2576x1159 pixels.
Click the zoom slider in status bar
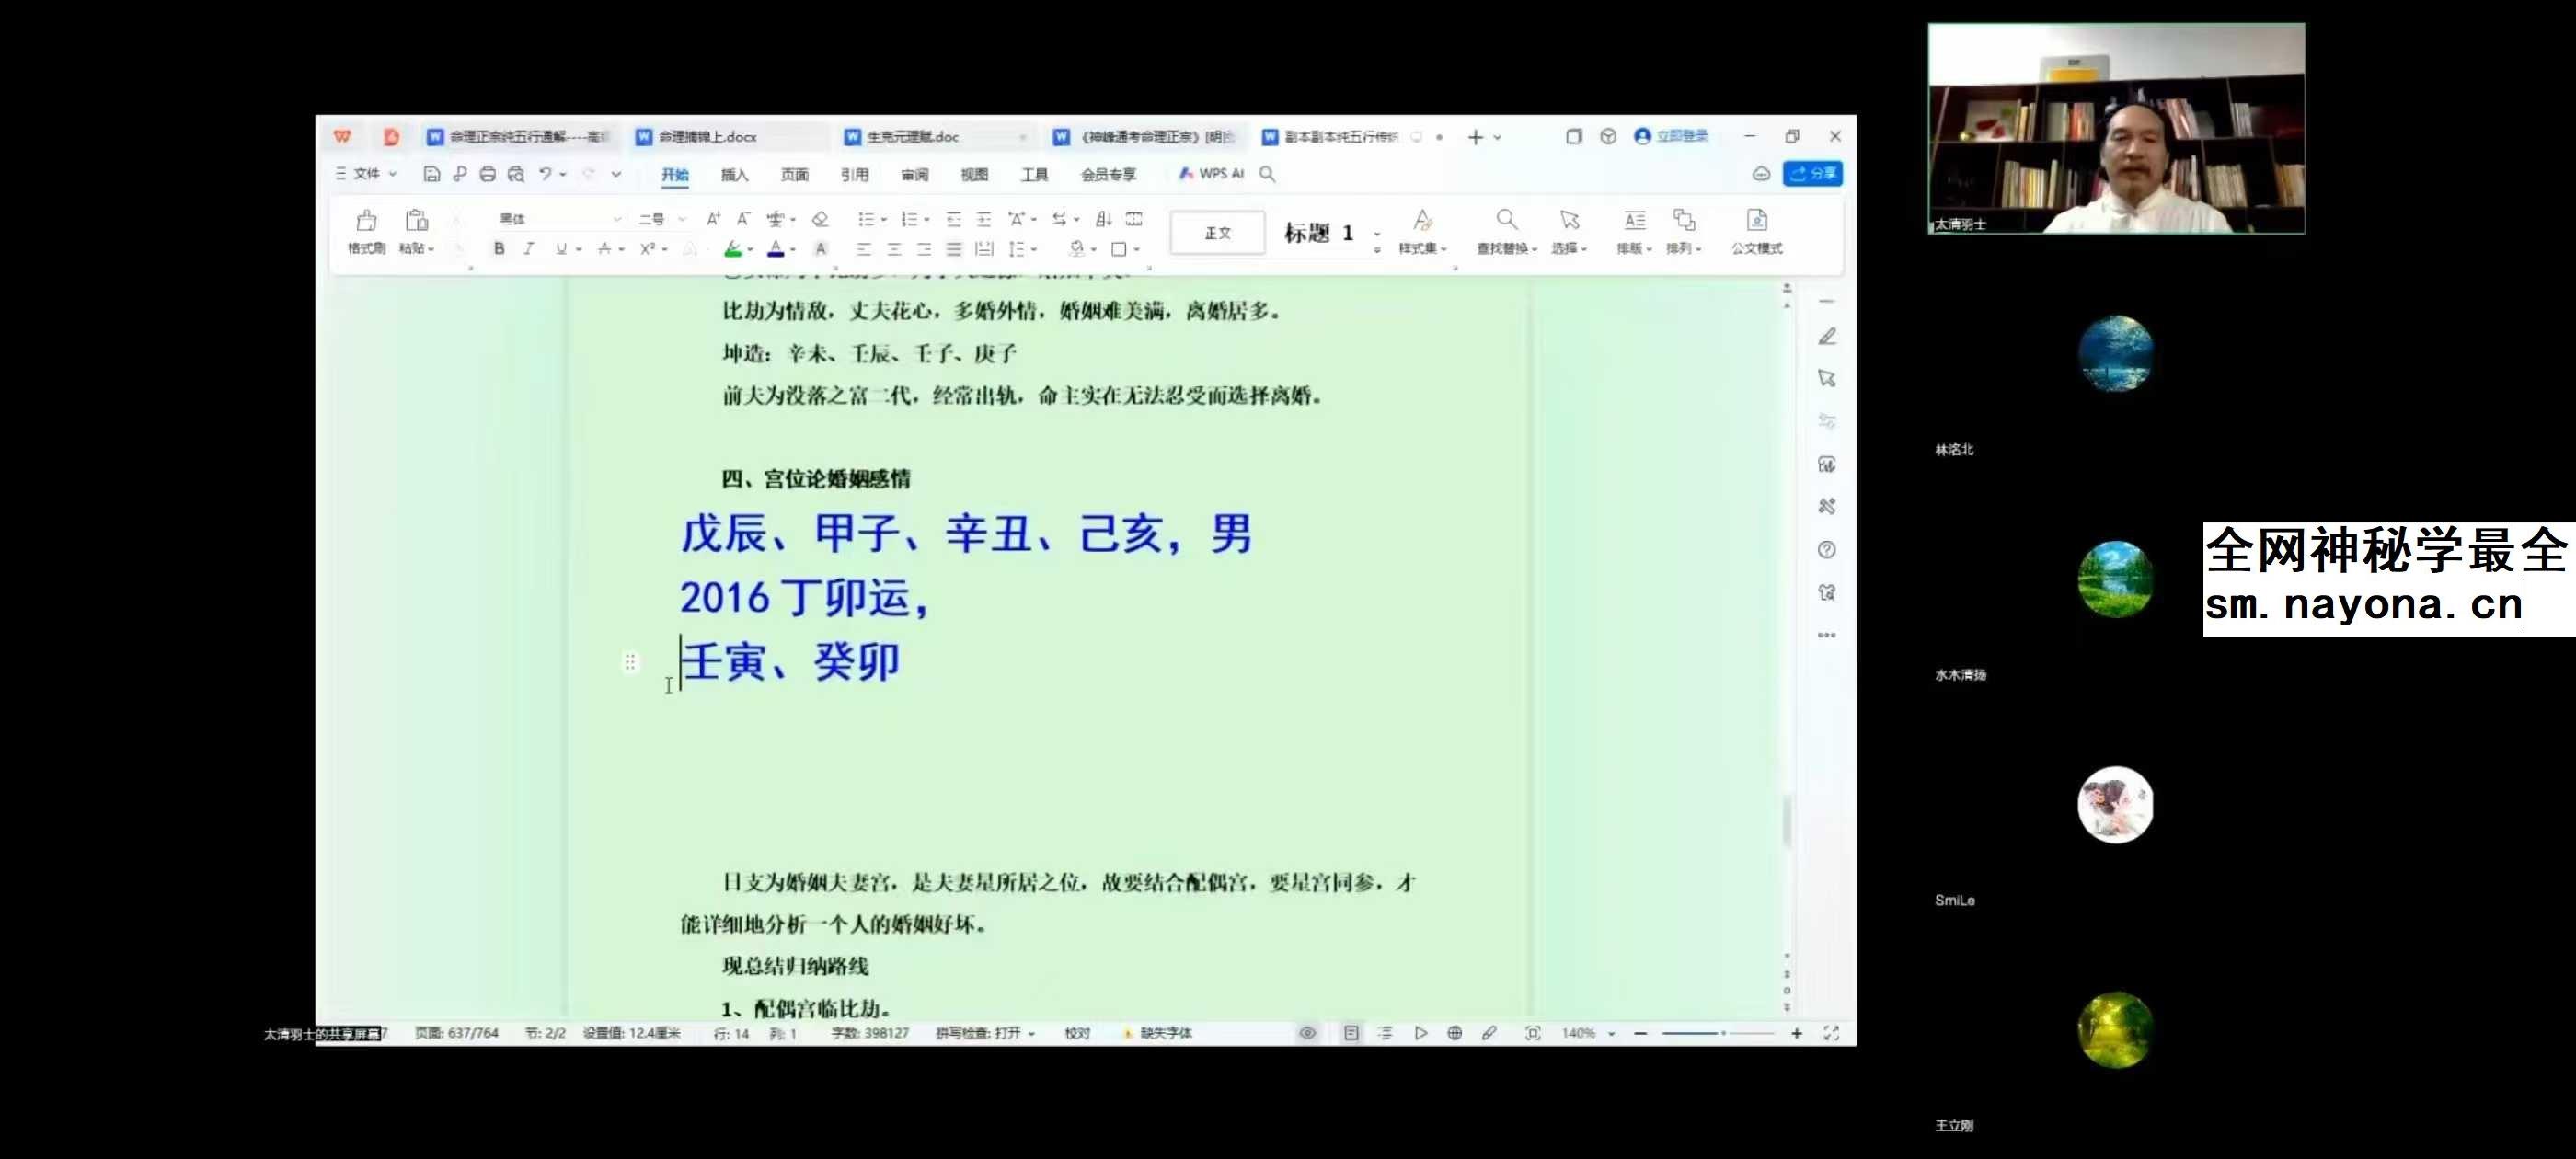(x=1718, y=1033)
